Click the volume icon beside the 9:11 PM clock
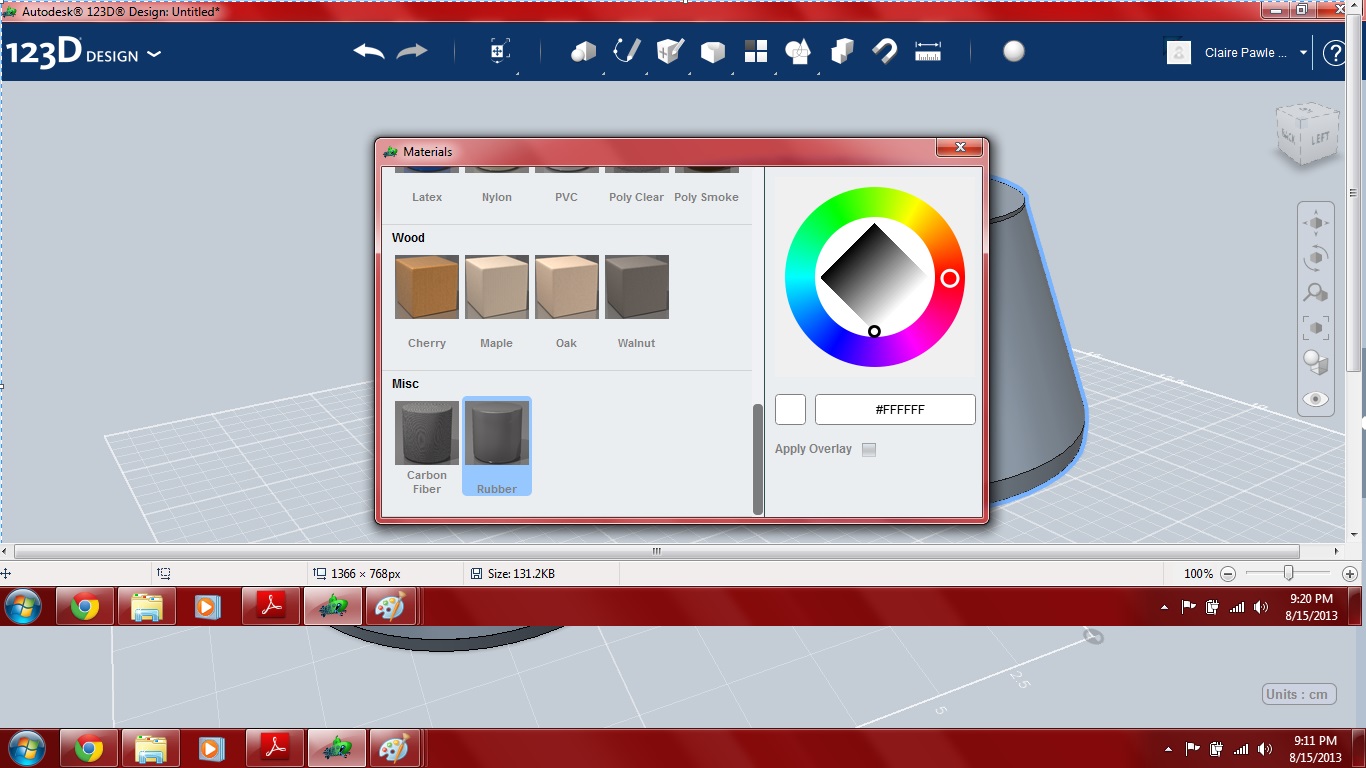The height and width of the screenshot is (768, 1366). pyautogui.click(x=1265, y=749)
